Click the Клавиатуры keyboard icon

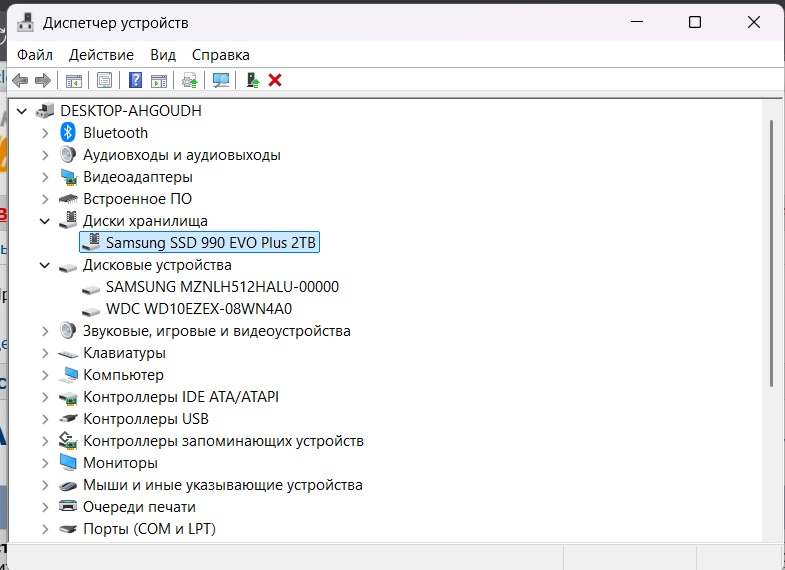pyautogui.click(x=68, y=354)
